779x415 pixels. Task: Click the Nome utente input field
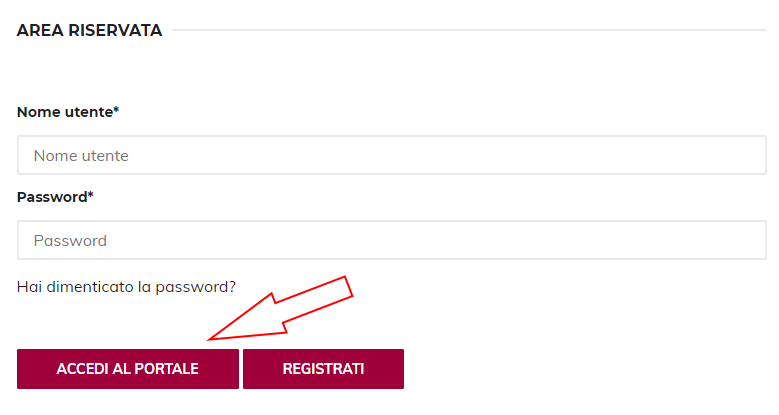tap(391, 156)
